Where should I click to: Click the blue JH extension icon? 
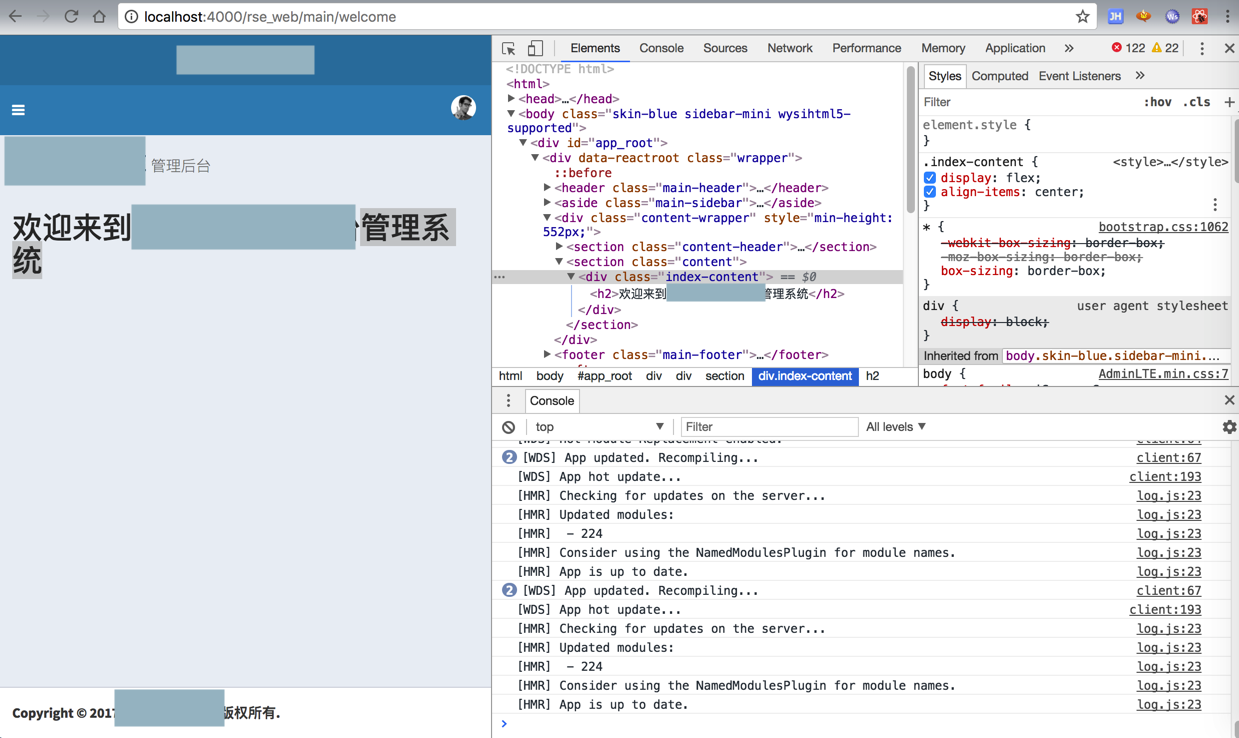tap(1116, 16)
